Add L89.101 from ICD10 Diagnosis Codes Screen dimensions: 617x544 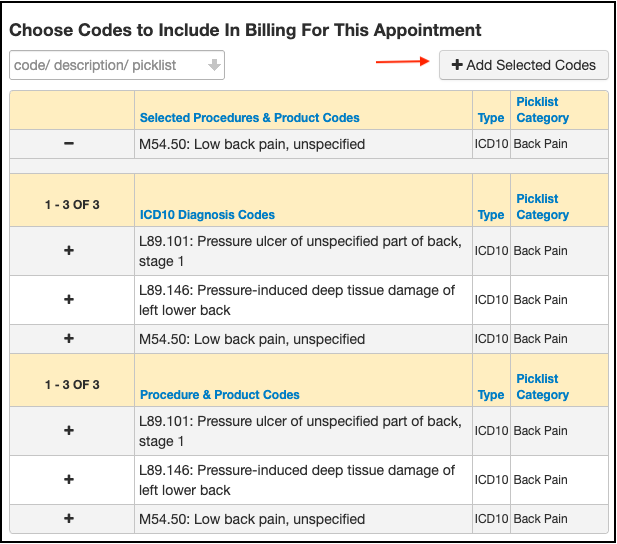point(69,250)
